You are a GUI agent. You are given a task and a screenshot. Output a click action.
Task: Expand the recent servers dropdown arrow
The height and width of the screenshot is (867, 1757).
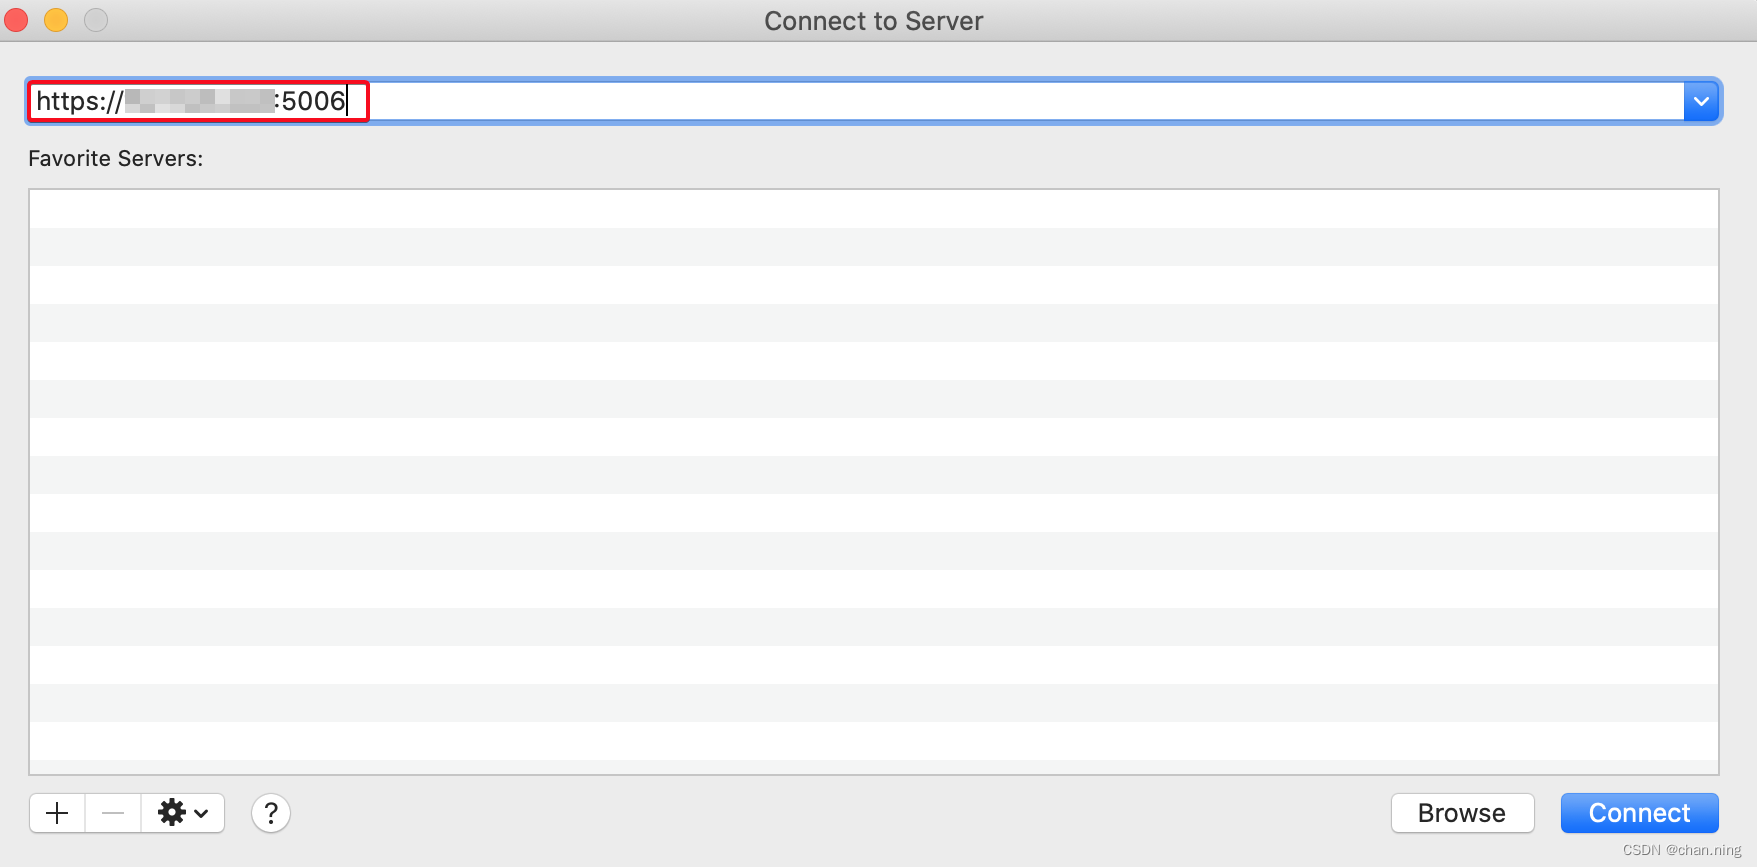[1701, 101]
